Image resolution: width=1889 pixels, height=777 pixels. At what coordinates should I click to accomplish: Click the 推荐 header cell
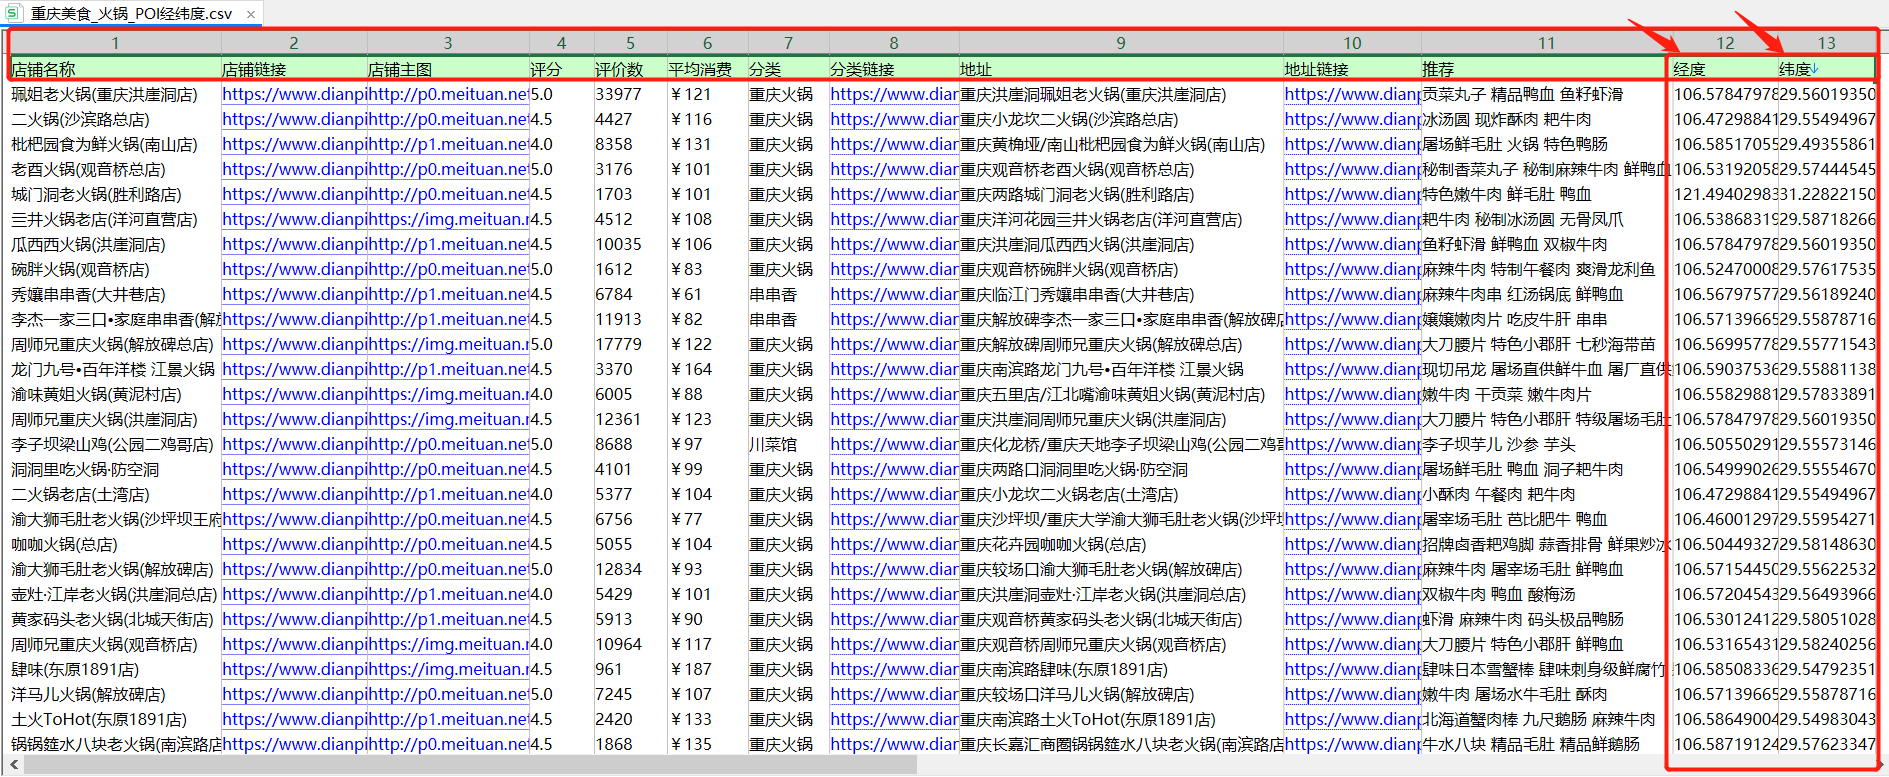point(1546,69)
